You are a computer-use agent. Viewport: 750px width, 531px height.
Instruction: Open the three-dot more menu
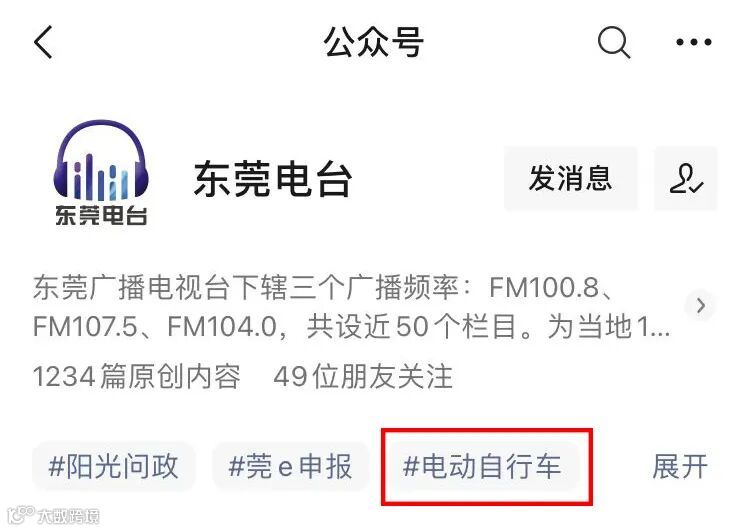coord(694,42)
